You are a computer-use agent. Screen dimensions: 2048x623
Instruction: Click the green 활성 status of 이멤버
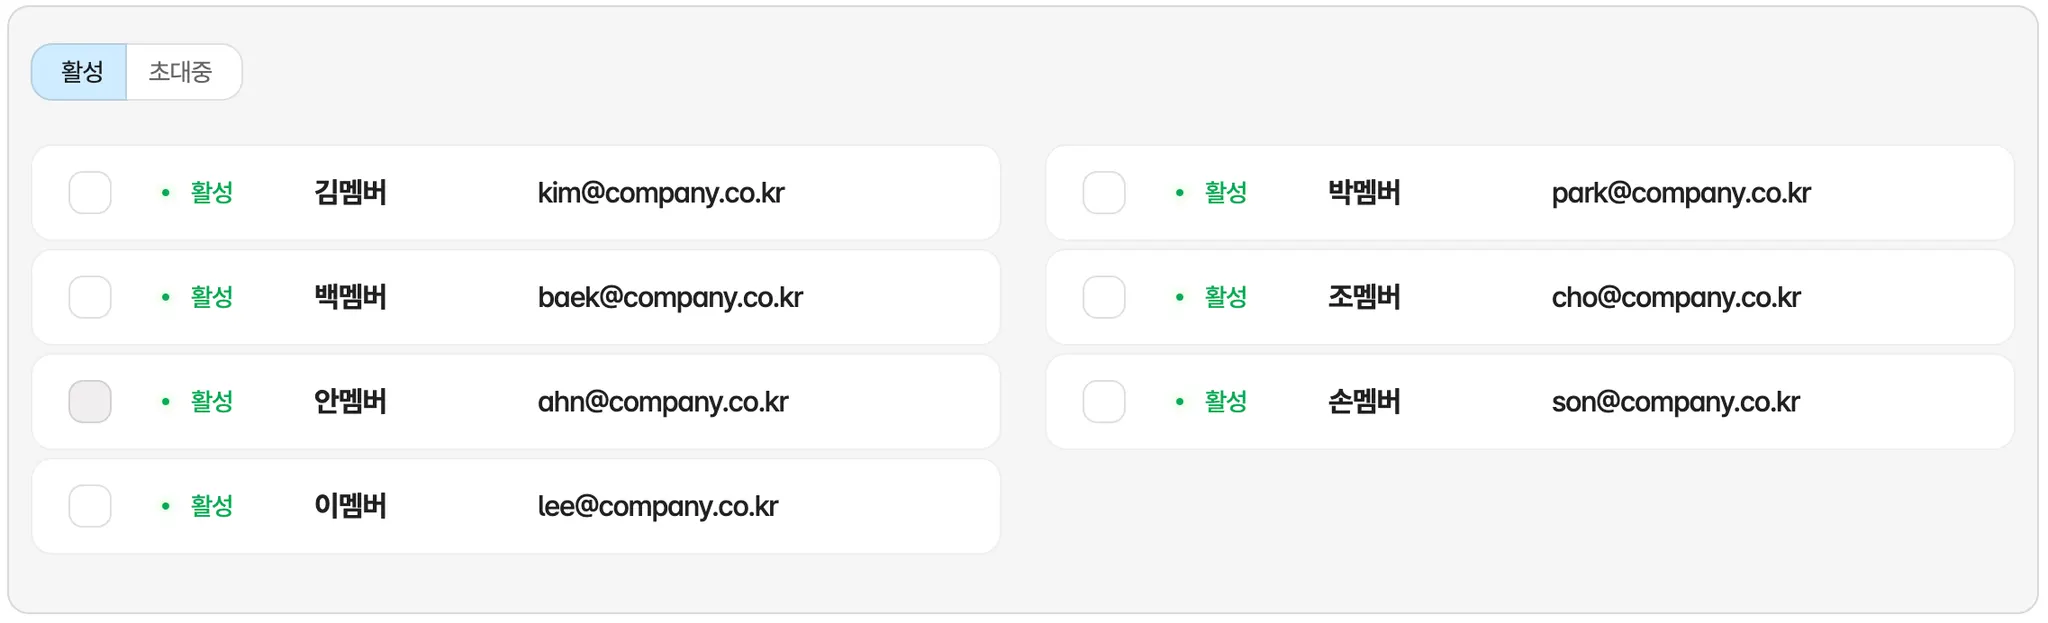(x=211, y=506)
